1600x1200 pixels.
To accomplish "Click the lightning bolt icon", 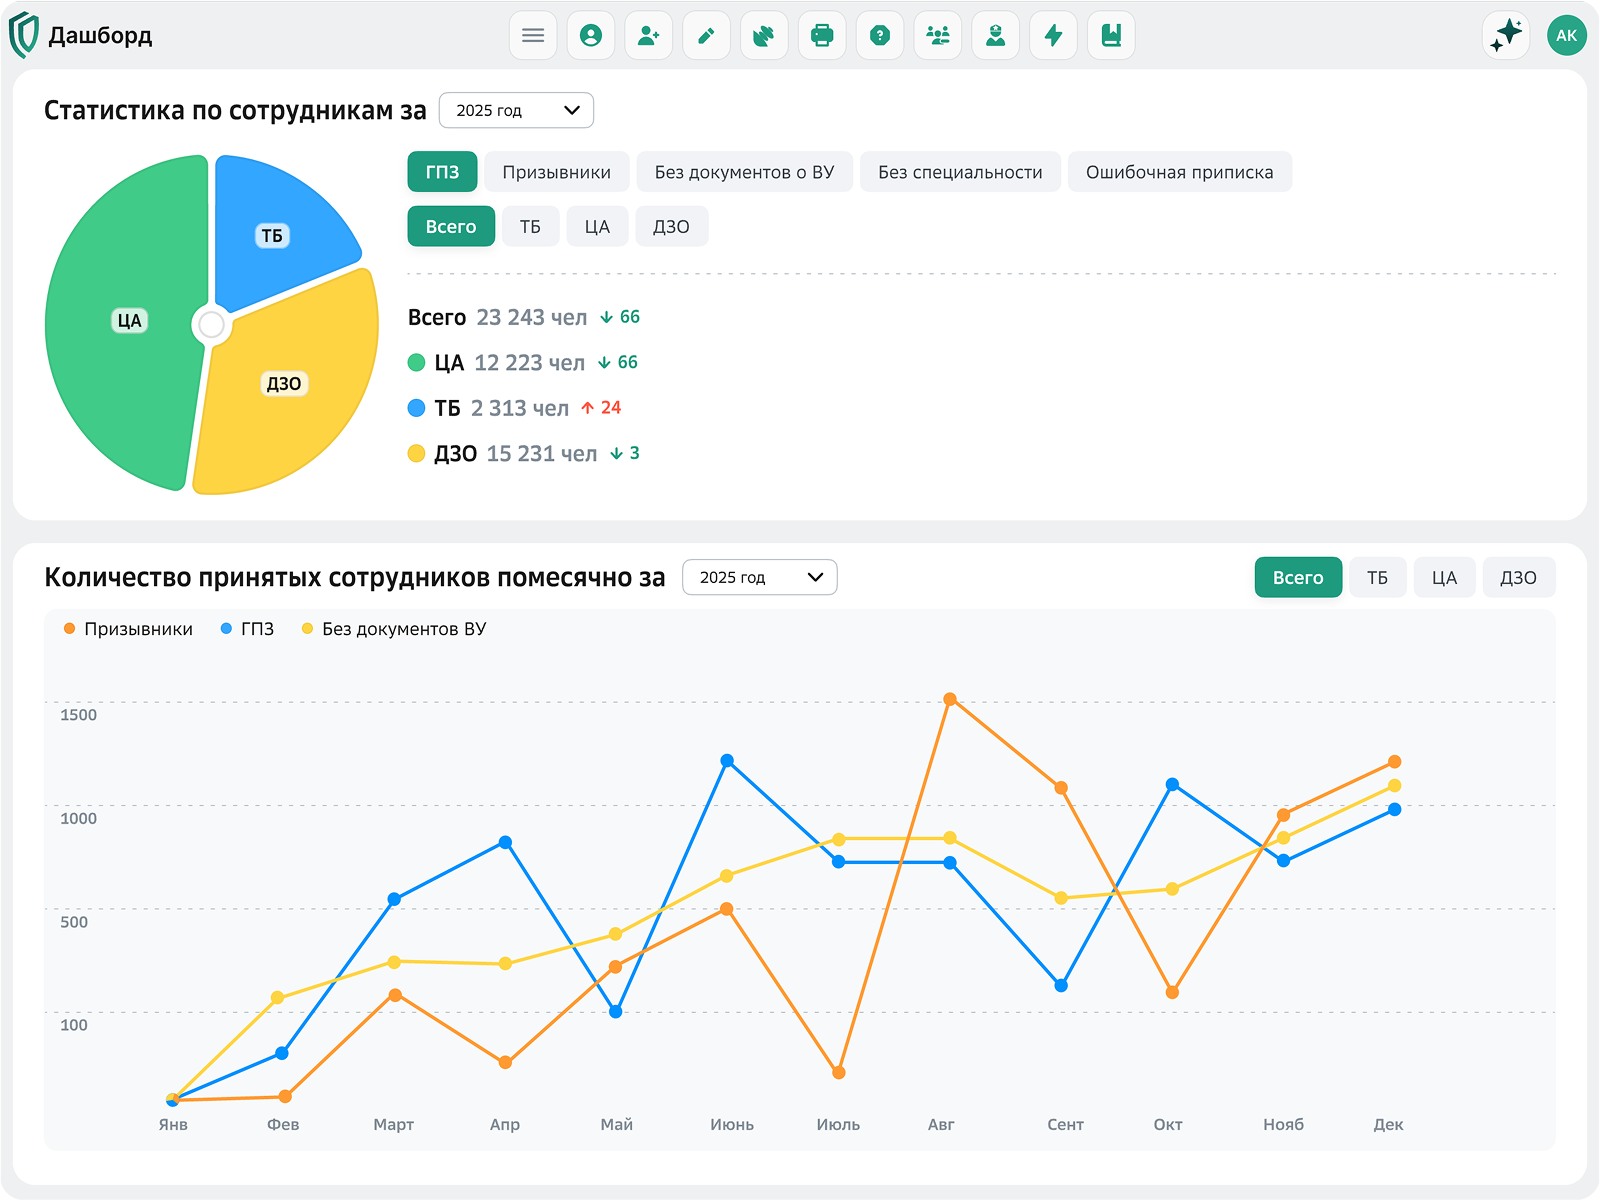I will point(1053,35).
